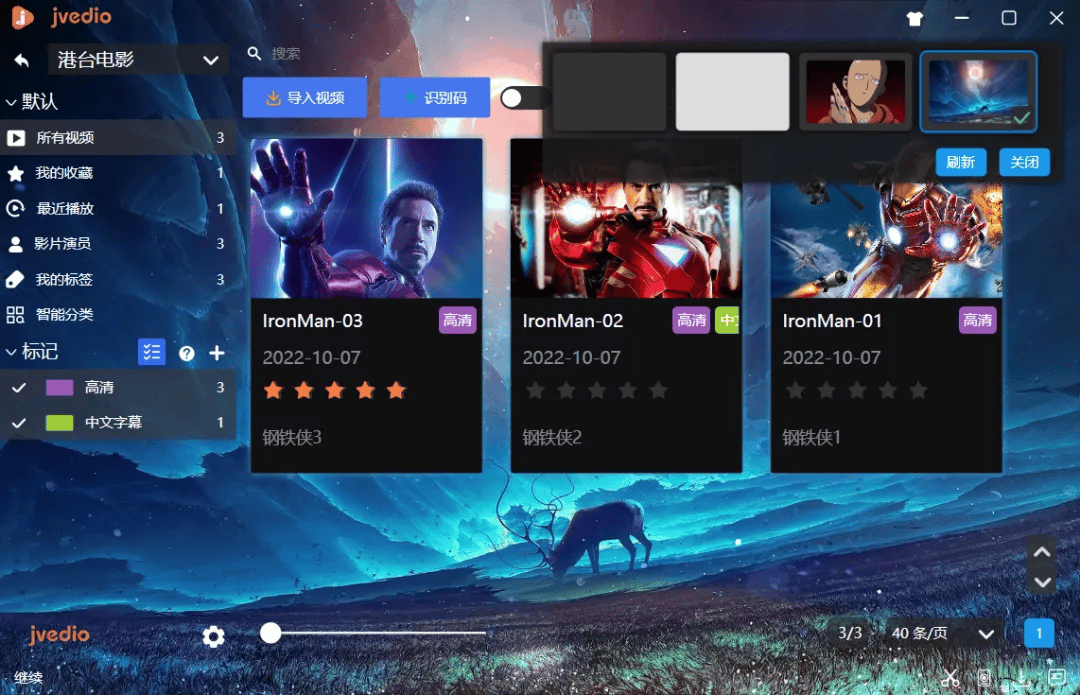Select 影片演员 in the sidebar
Screen dimensions: 1080x695
tap(62, 244)
